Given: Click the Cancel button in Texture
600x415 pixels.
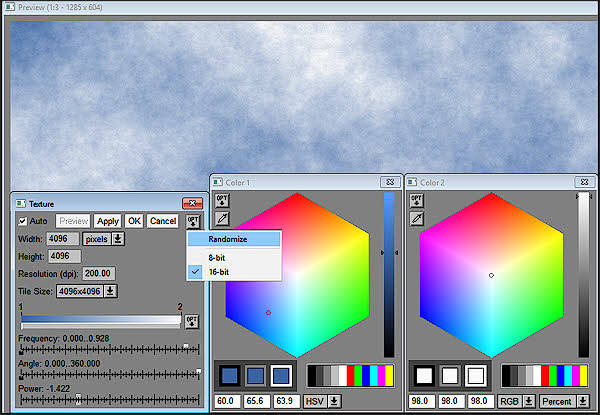Looking at the screenshot, I should (163, 221).
